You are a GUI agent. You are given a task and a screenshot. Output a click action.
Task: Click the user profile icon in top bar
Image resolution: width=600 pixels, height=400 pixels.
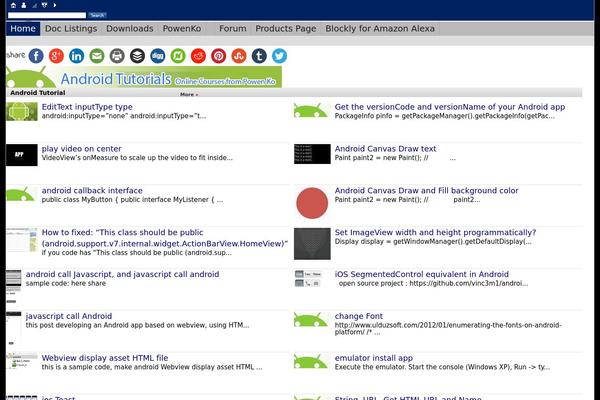24,5
